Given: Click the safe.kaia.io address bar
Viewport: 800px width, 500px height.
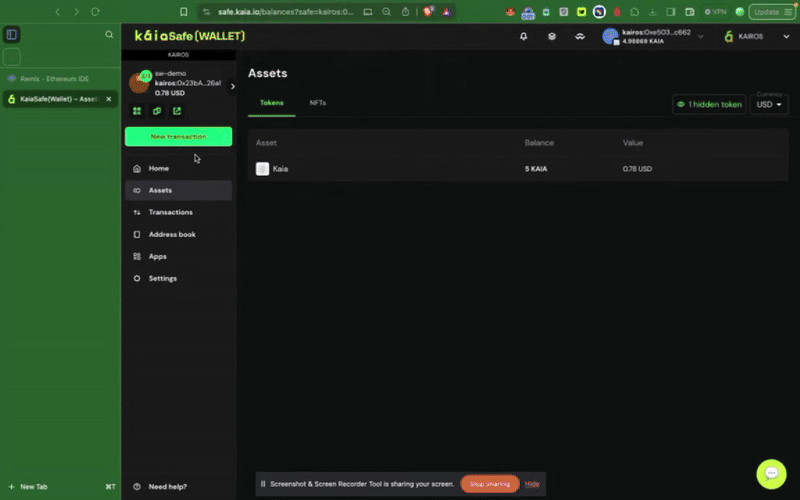Looking at the screenshot, I should click(286, 12).
